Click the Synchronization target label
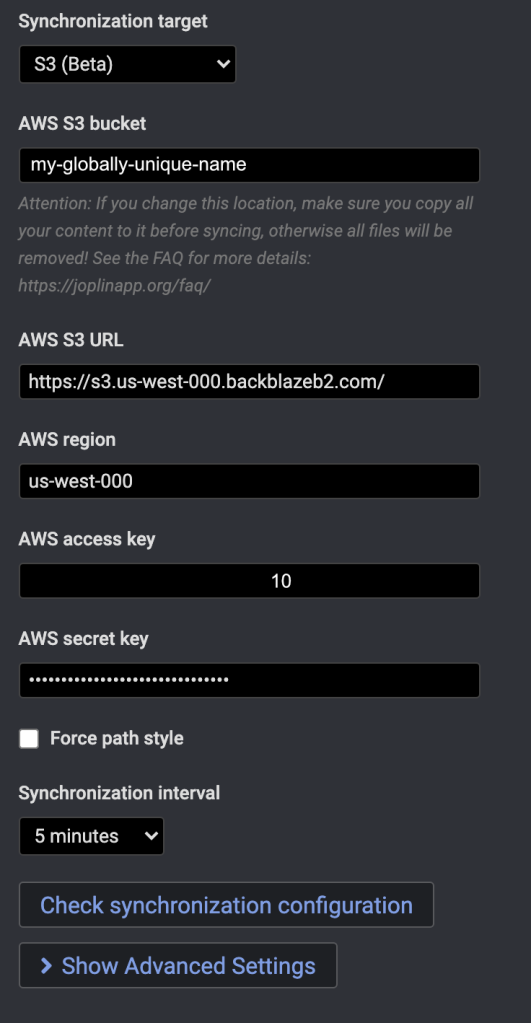 [113, 21]
